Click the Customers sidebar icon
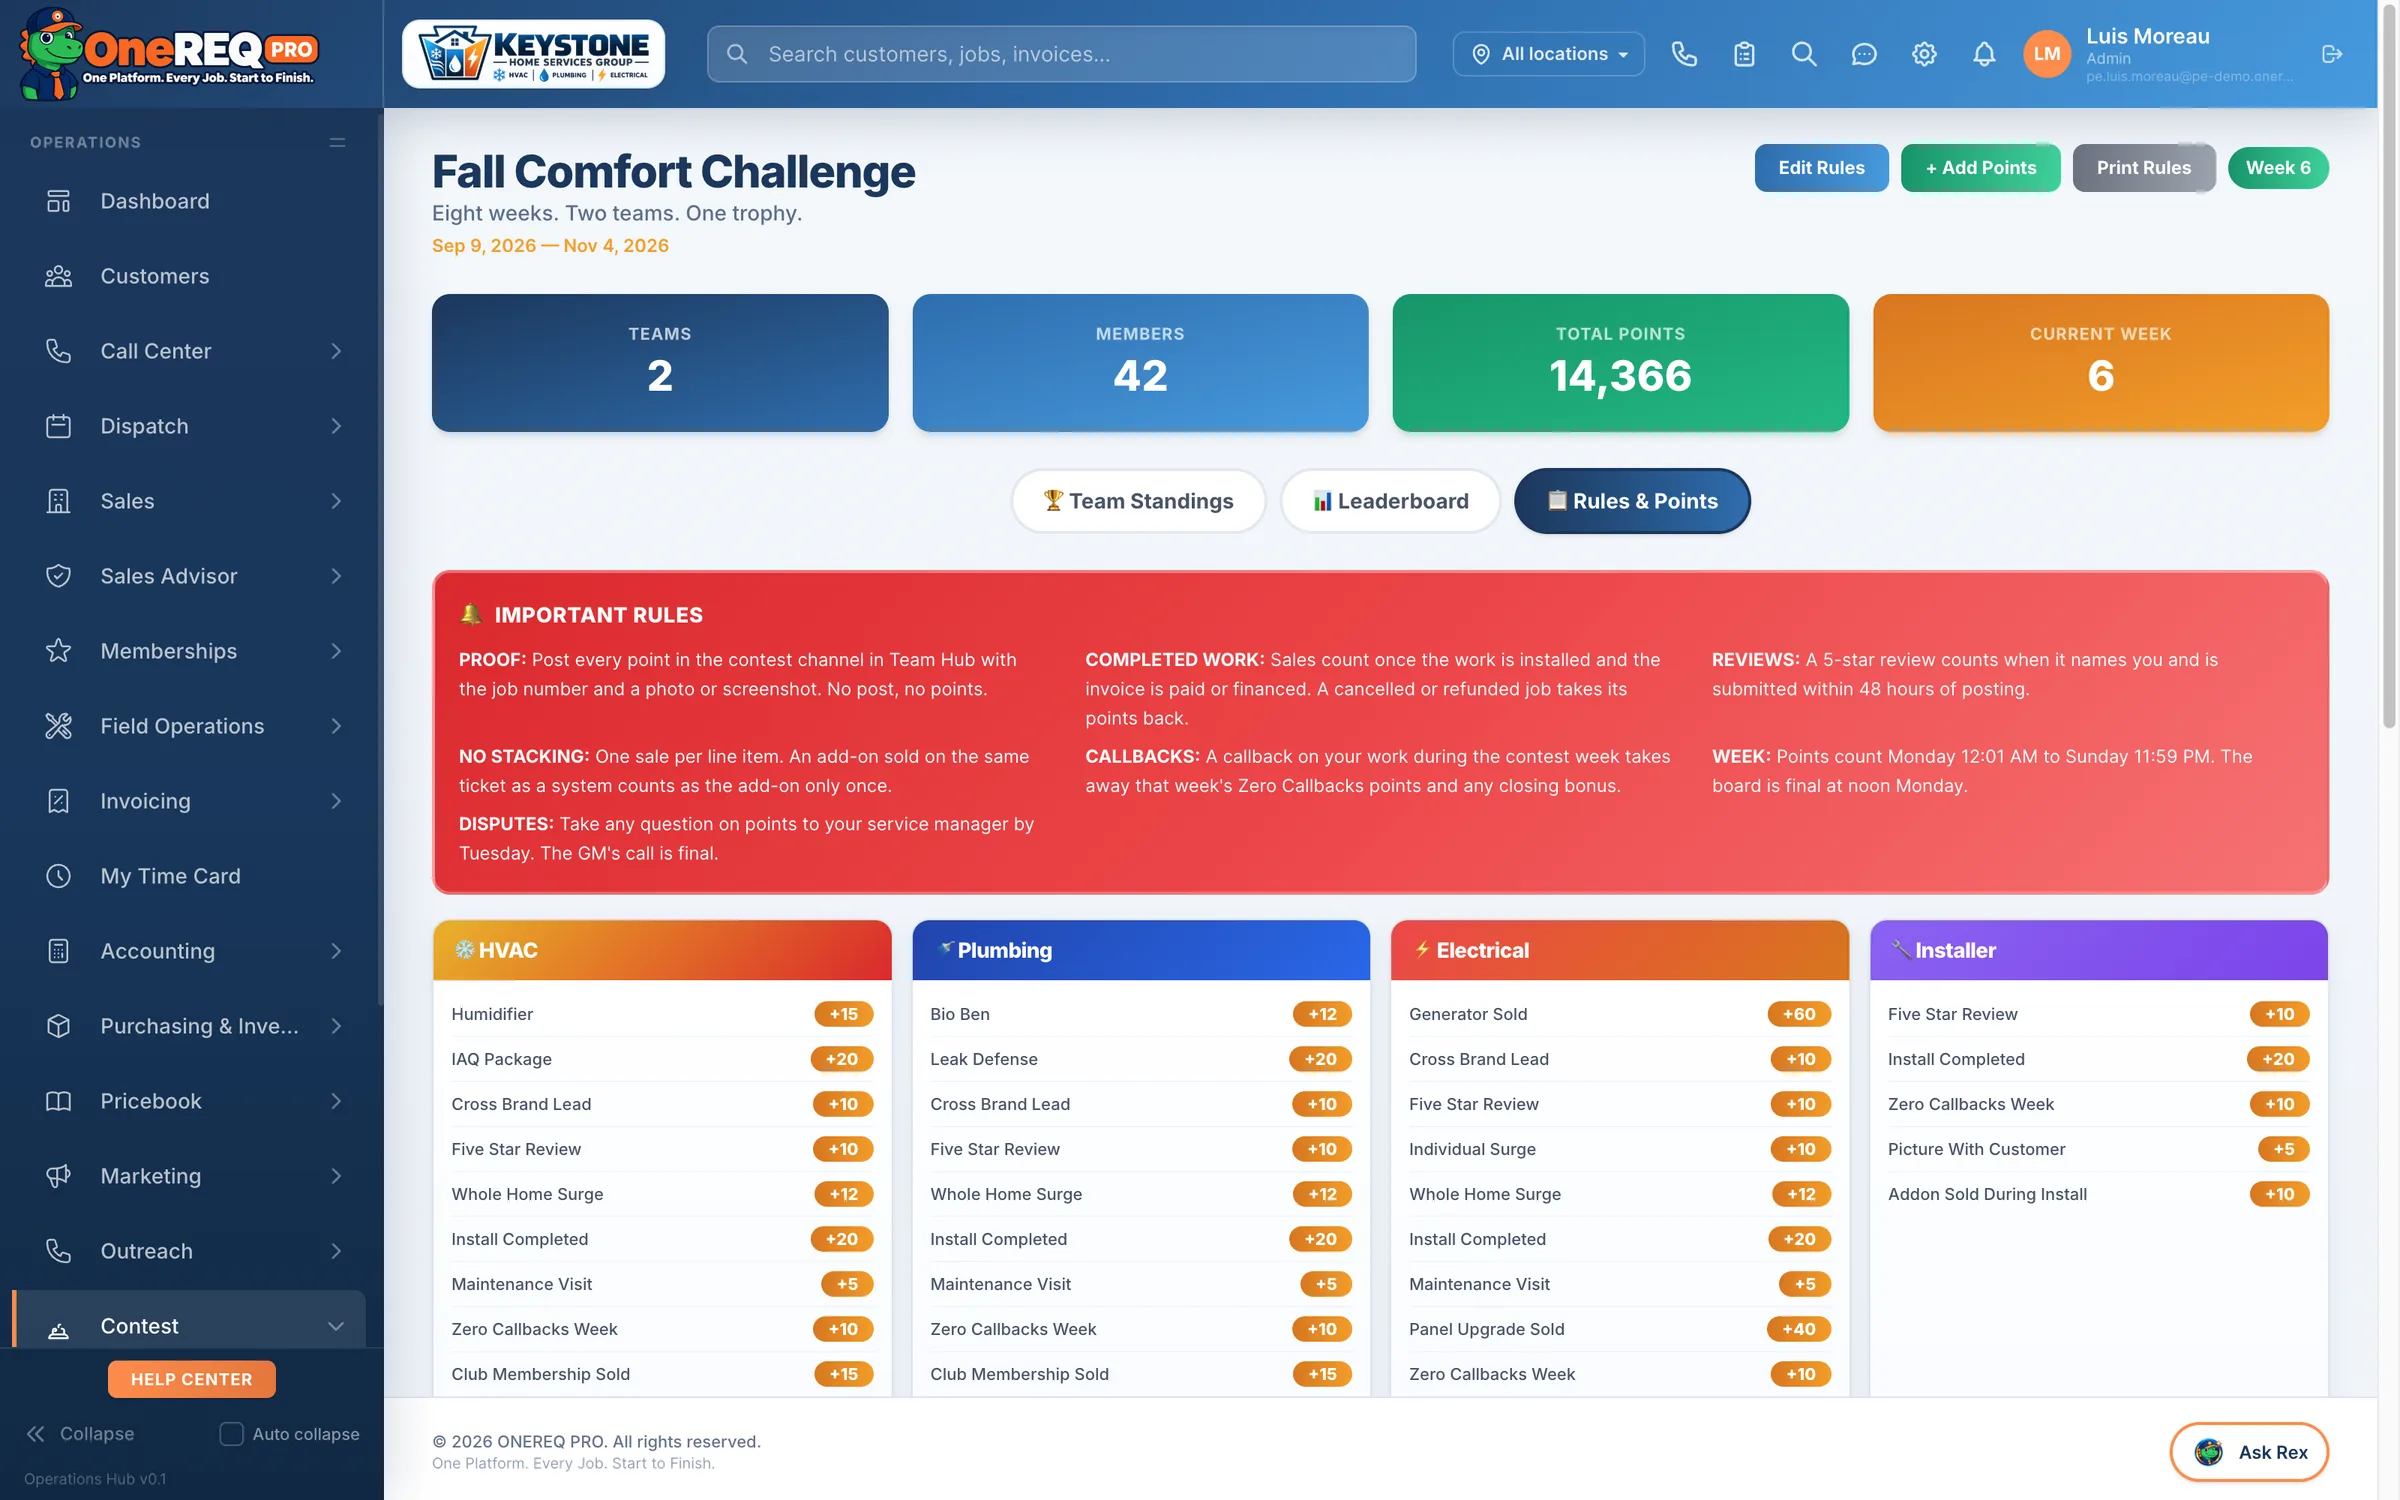This screenshot has height=1500, width=2400. [x=59, y=276]
